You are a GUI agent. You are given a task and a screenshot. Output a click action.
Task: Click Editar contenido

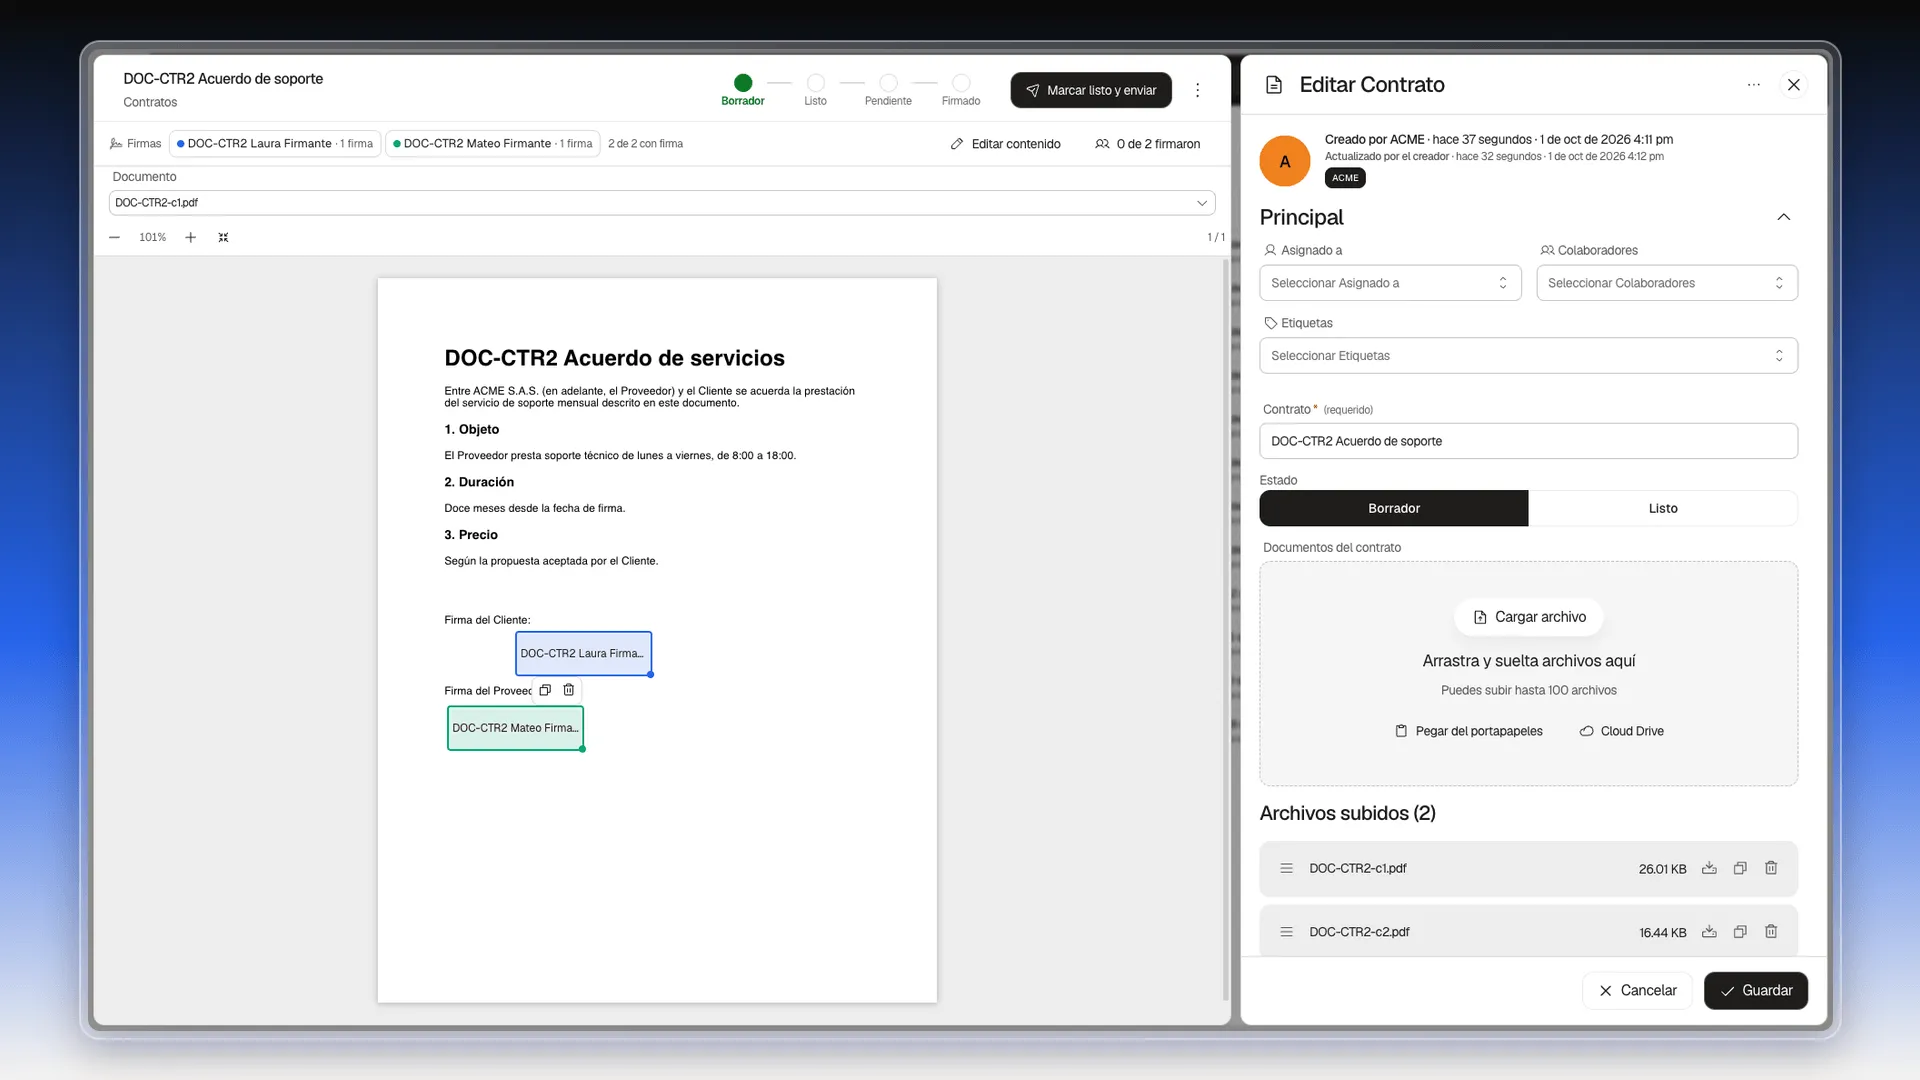pos(1005,144)
